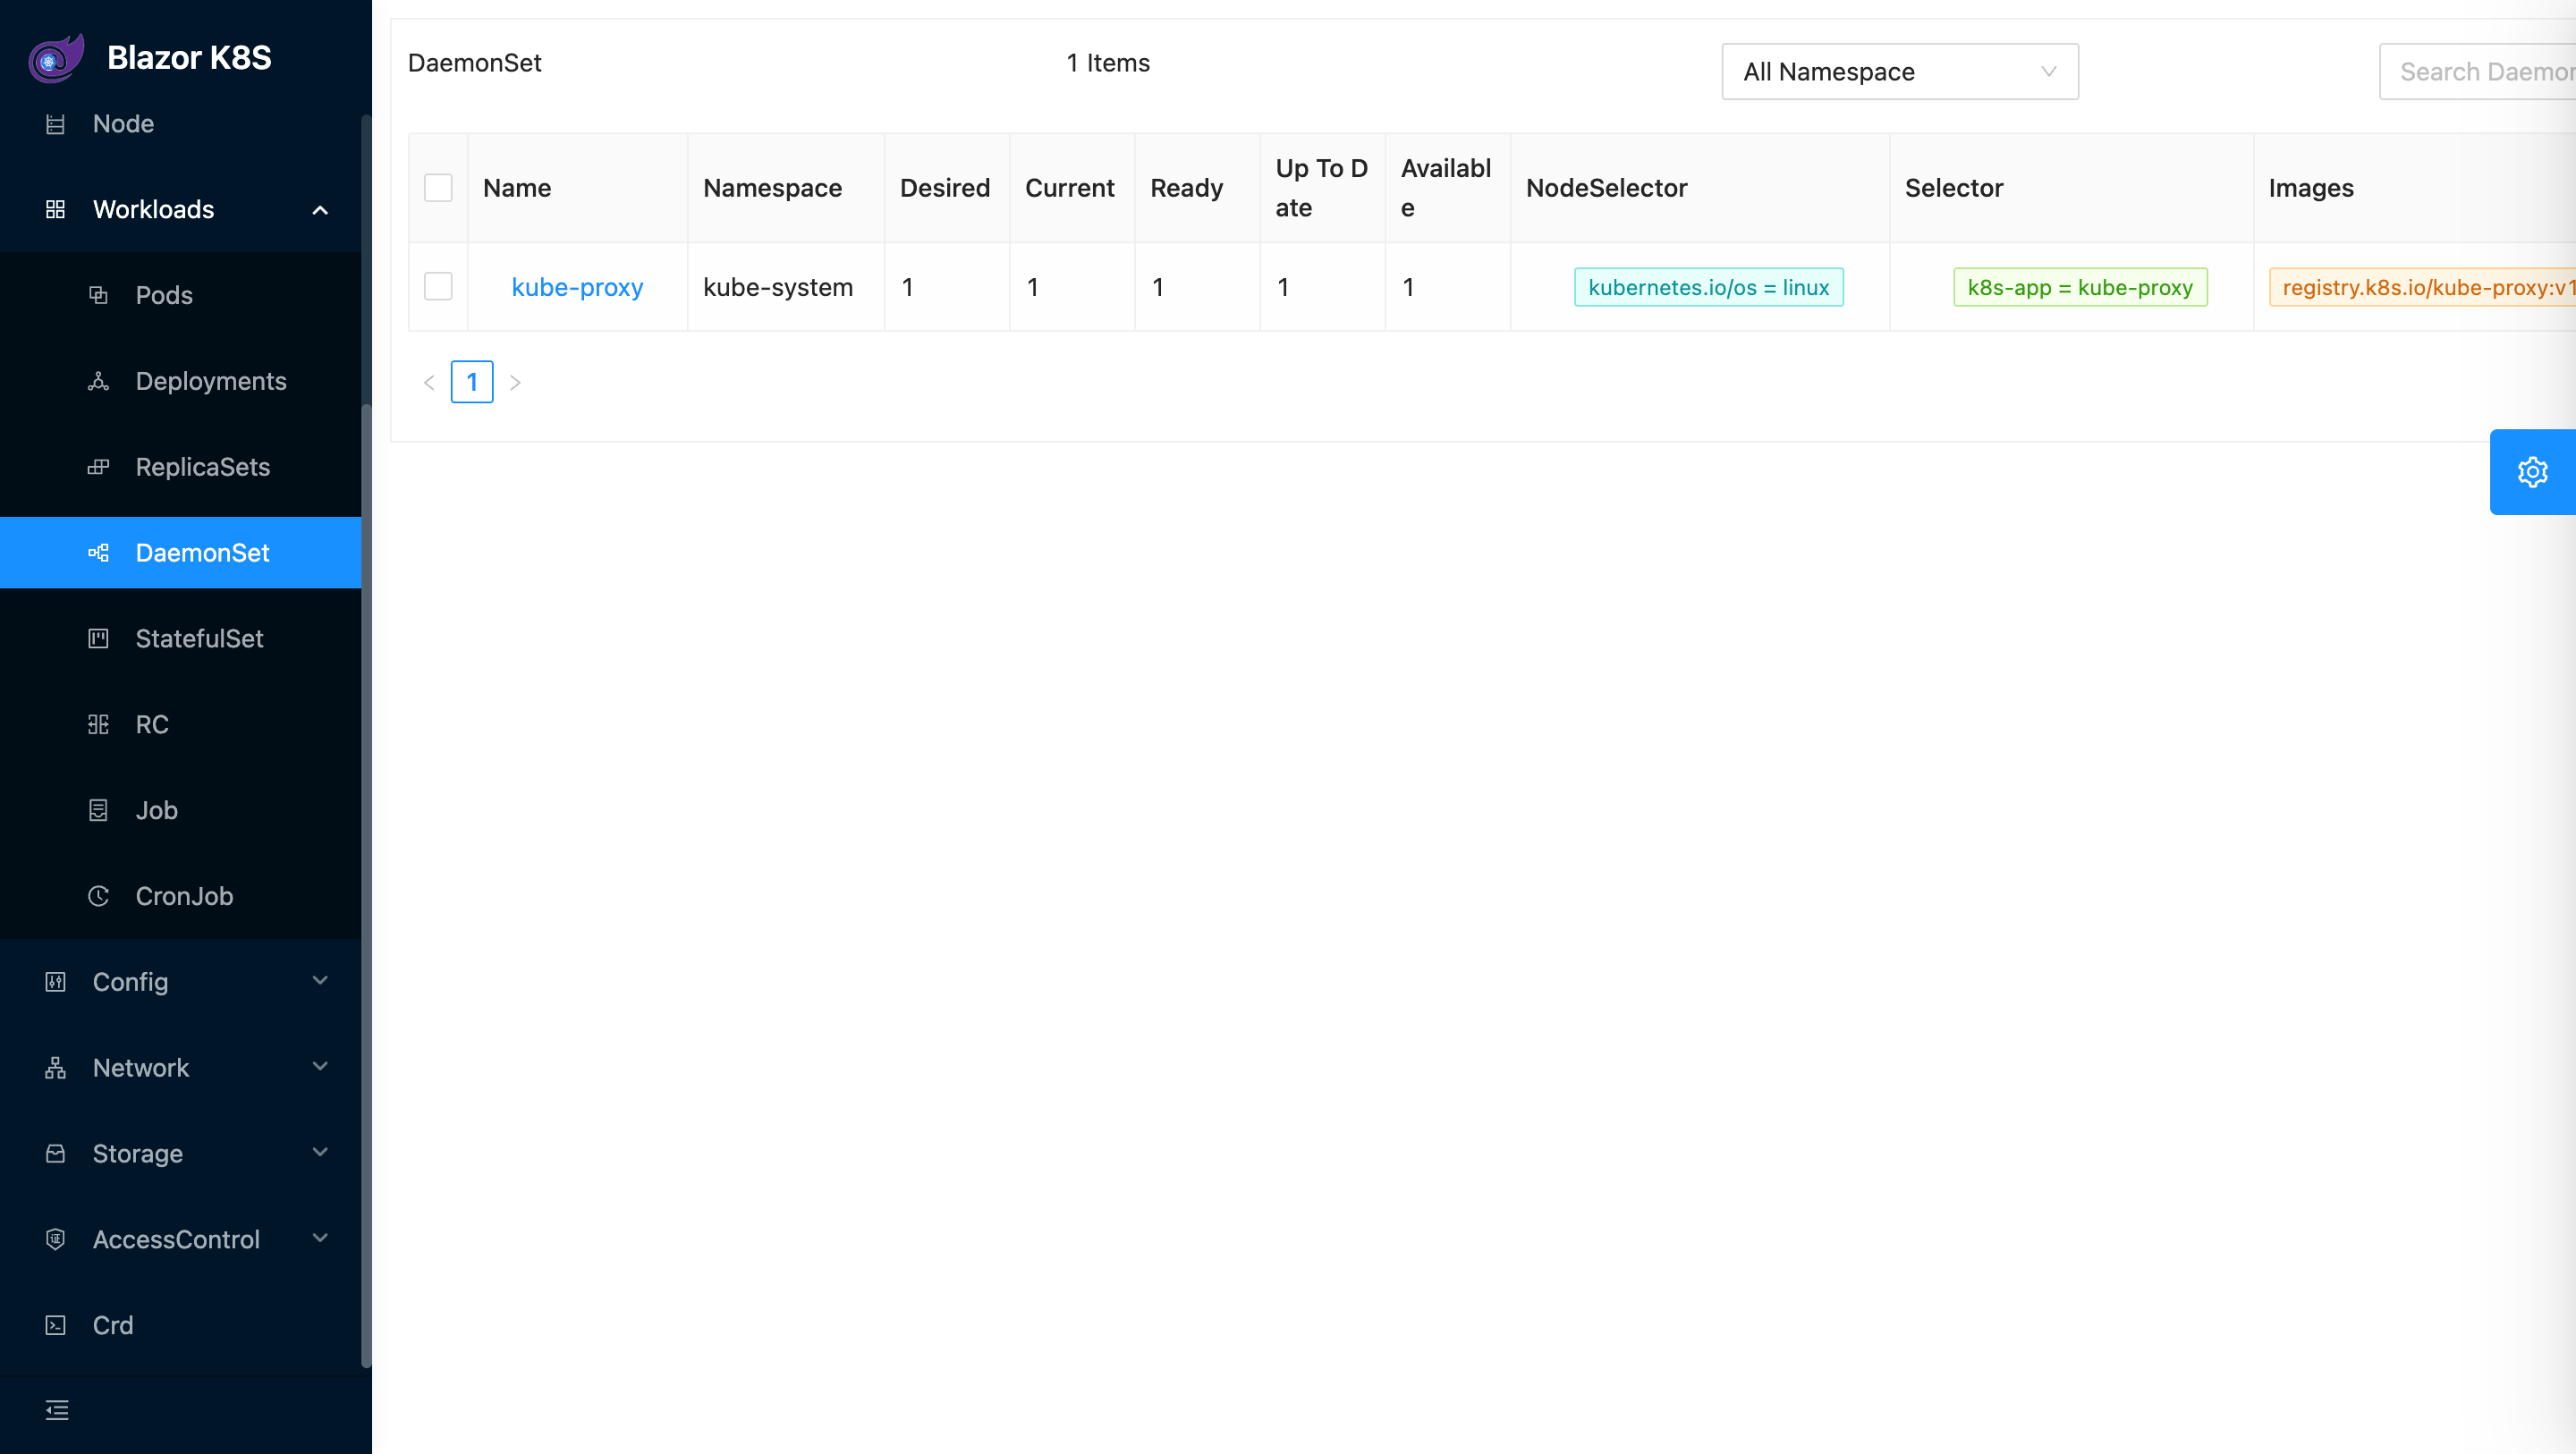The height and width of the screenshot is (1454, 2576).
Task: Click the DaemonSet icon in sidebar
Action: tap(98, 553)
